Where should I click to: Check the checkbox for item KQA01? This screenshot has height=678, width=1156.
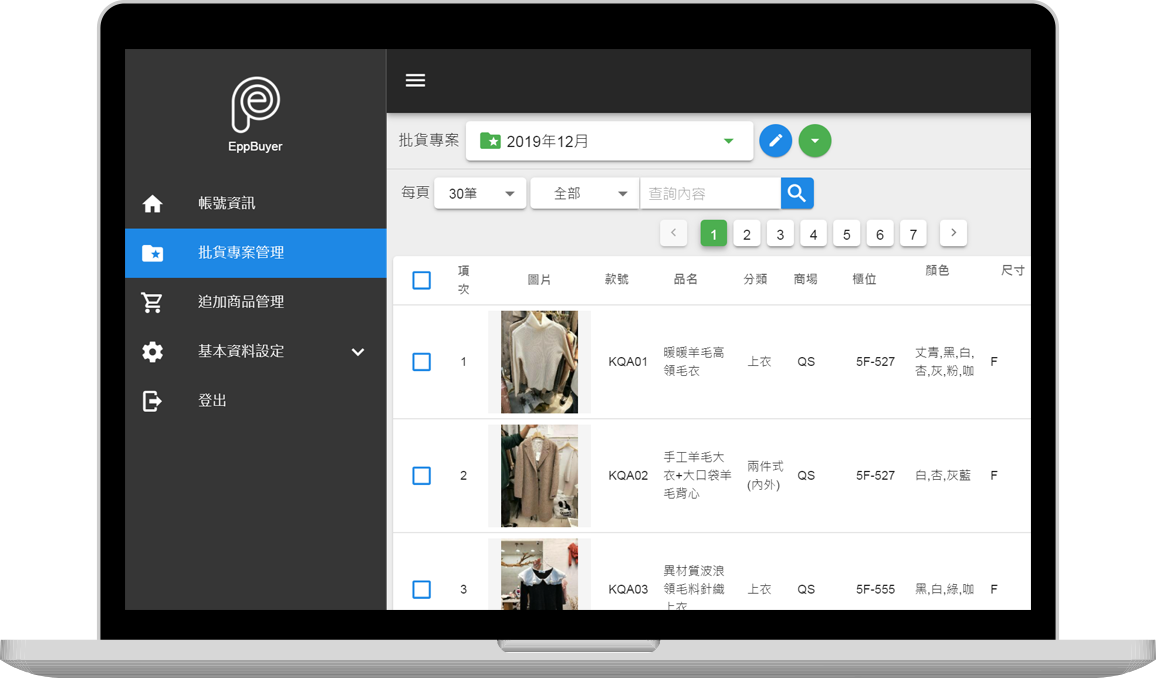421,362
